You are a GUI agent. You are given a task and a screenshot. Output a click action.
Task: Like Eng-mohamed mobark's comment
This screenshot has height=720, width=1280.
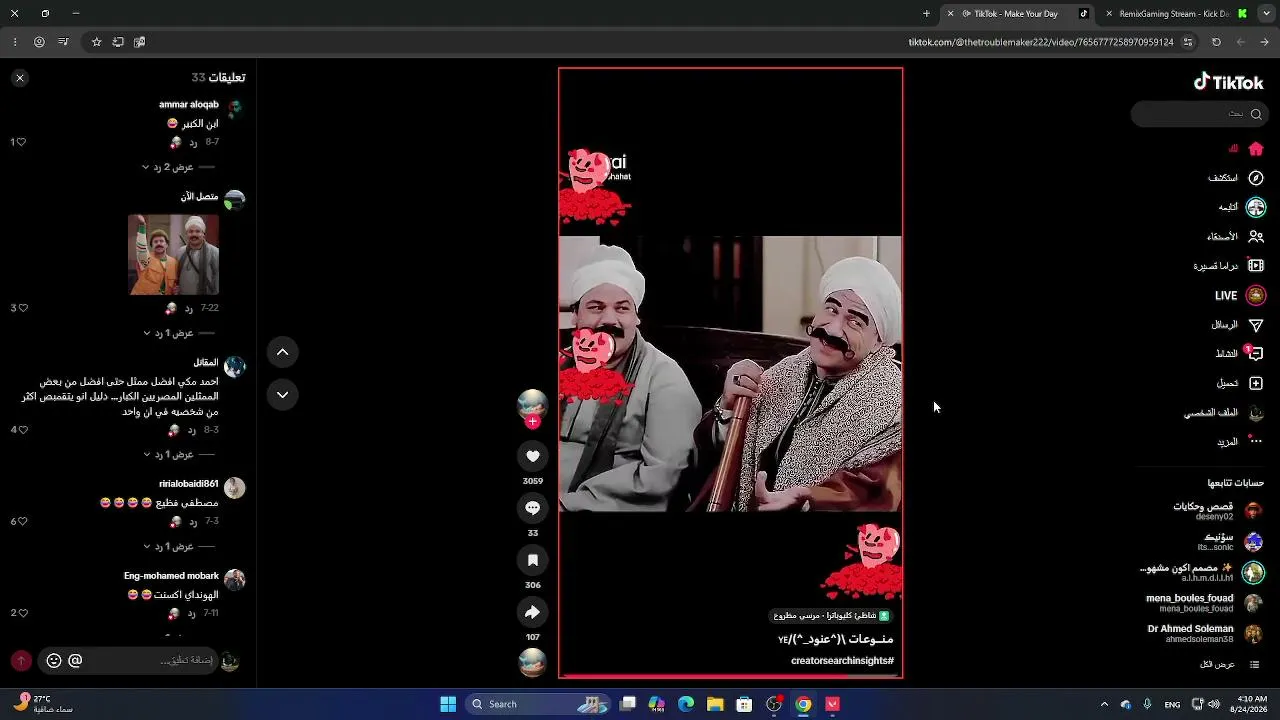click(x=21, y=613)
